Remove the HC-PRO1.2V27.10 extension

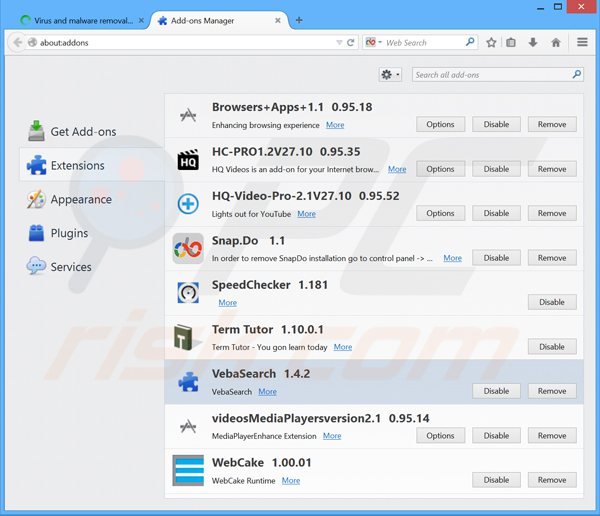[552, 169]
